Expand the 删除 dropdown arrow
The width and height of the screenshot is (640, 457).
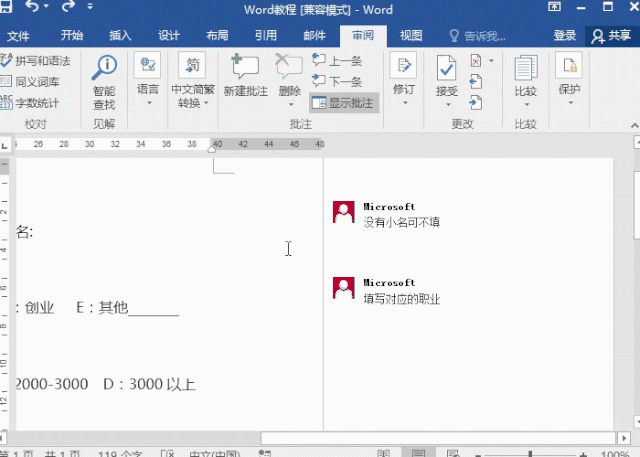[291, 104]
